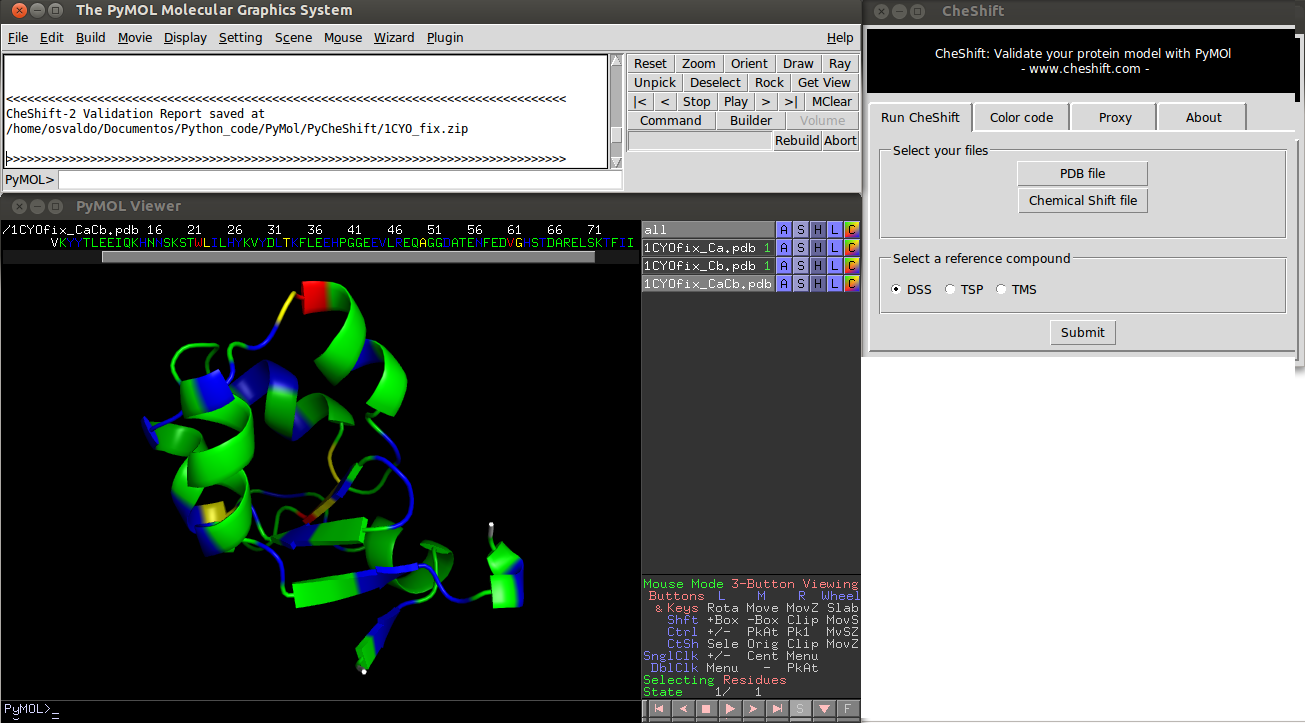Open the Build menu
This screenshot has width=1305, height=723.
tap(90, 38)
